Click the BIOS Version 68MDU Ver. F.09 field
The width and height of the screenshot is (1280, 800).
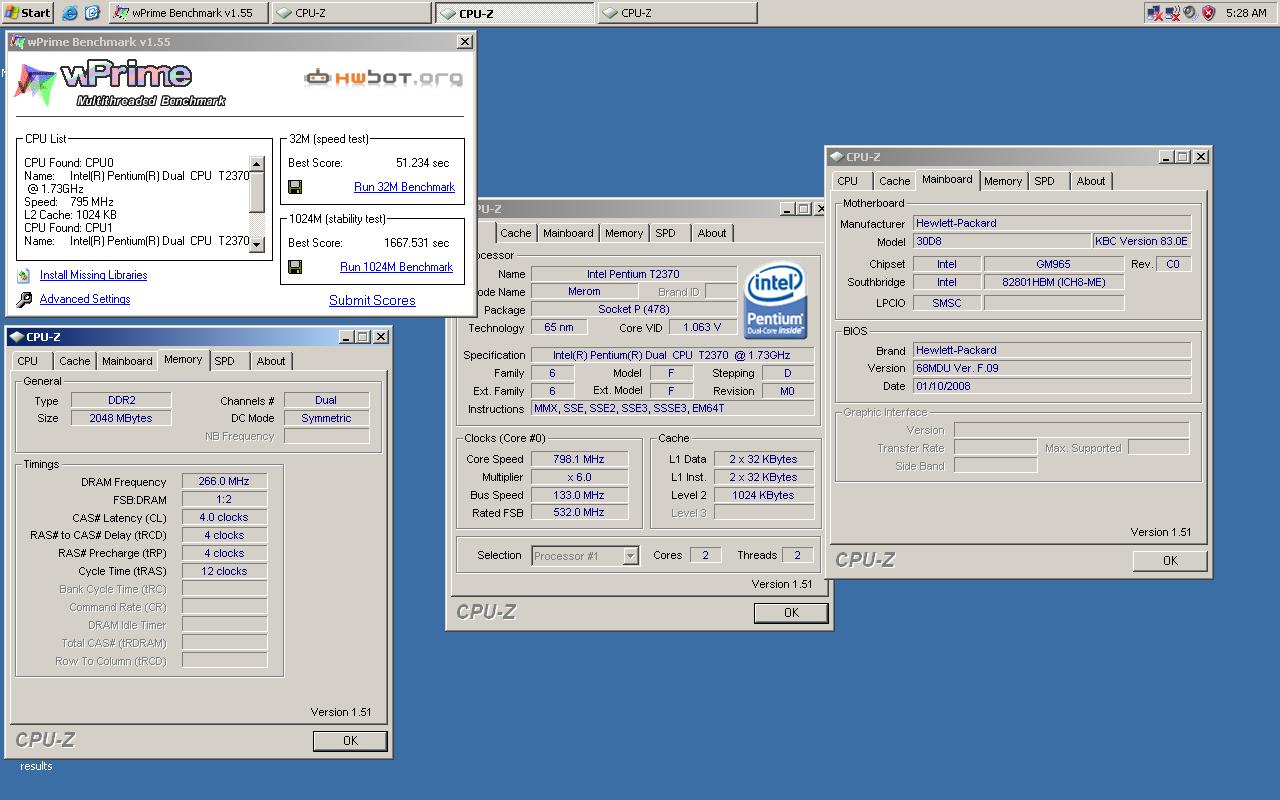tap(1052, 368)
